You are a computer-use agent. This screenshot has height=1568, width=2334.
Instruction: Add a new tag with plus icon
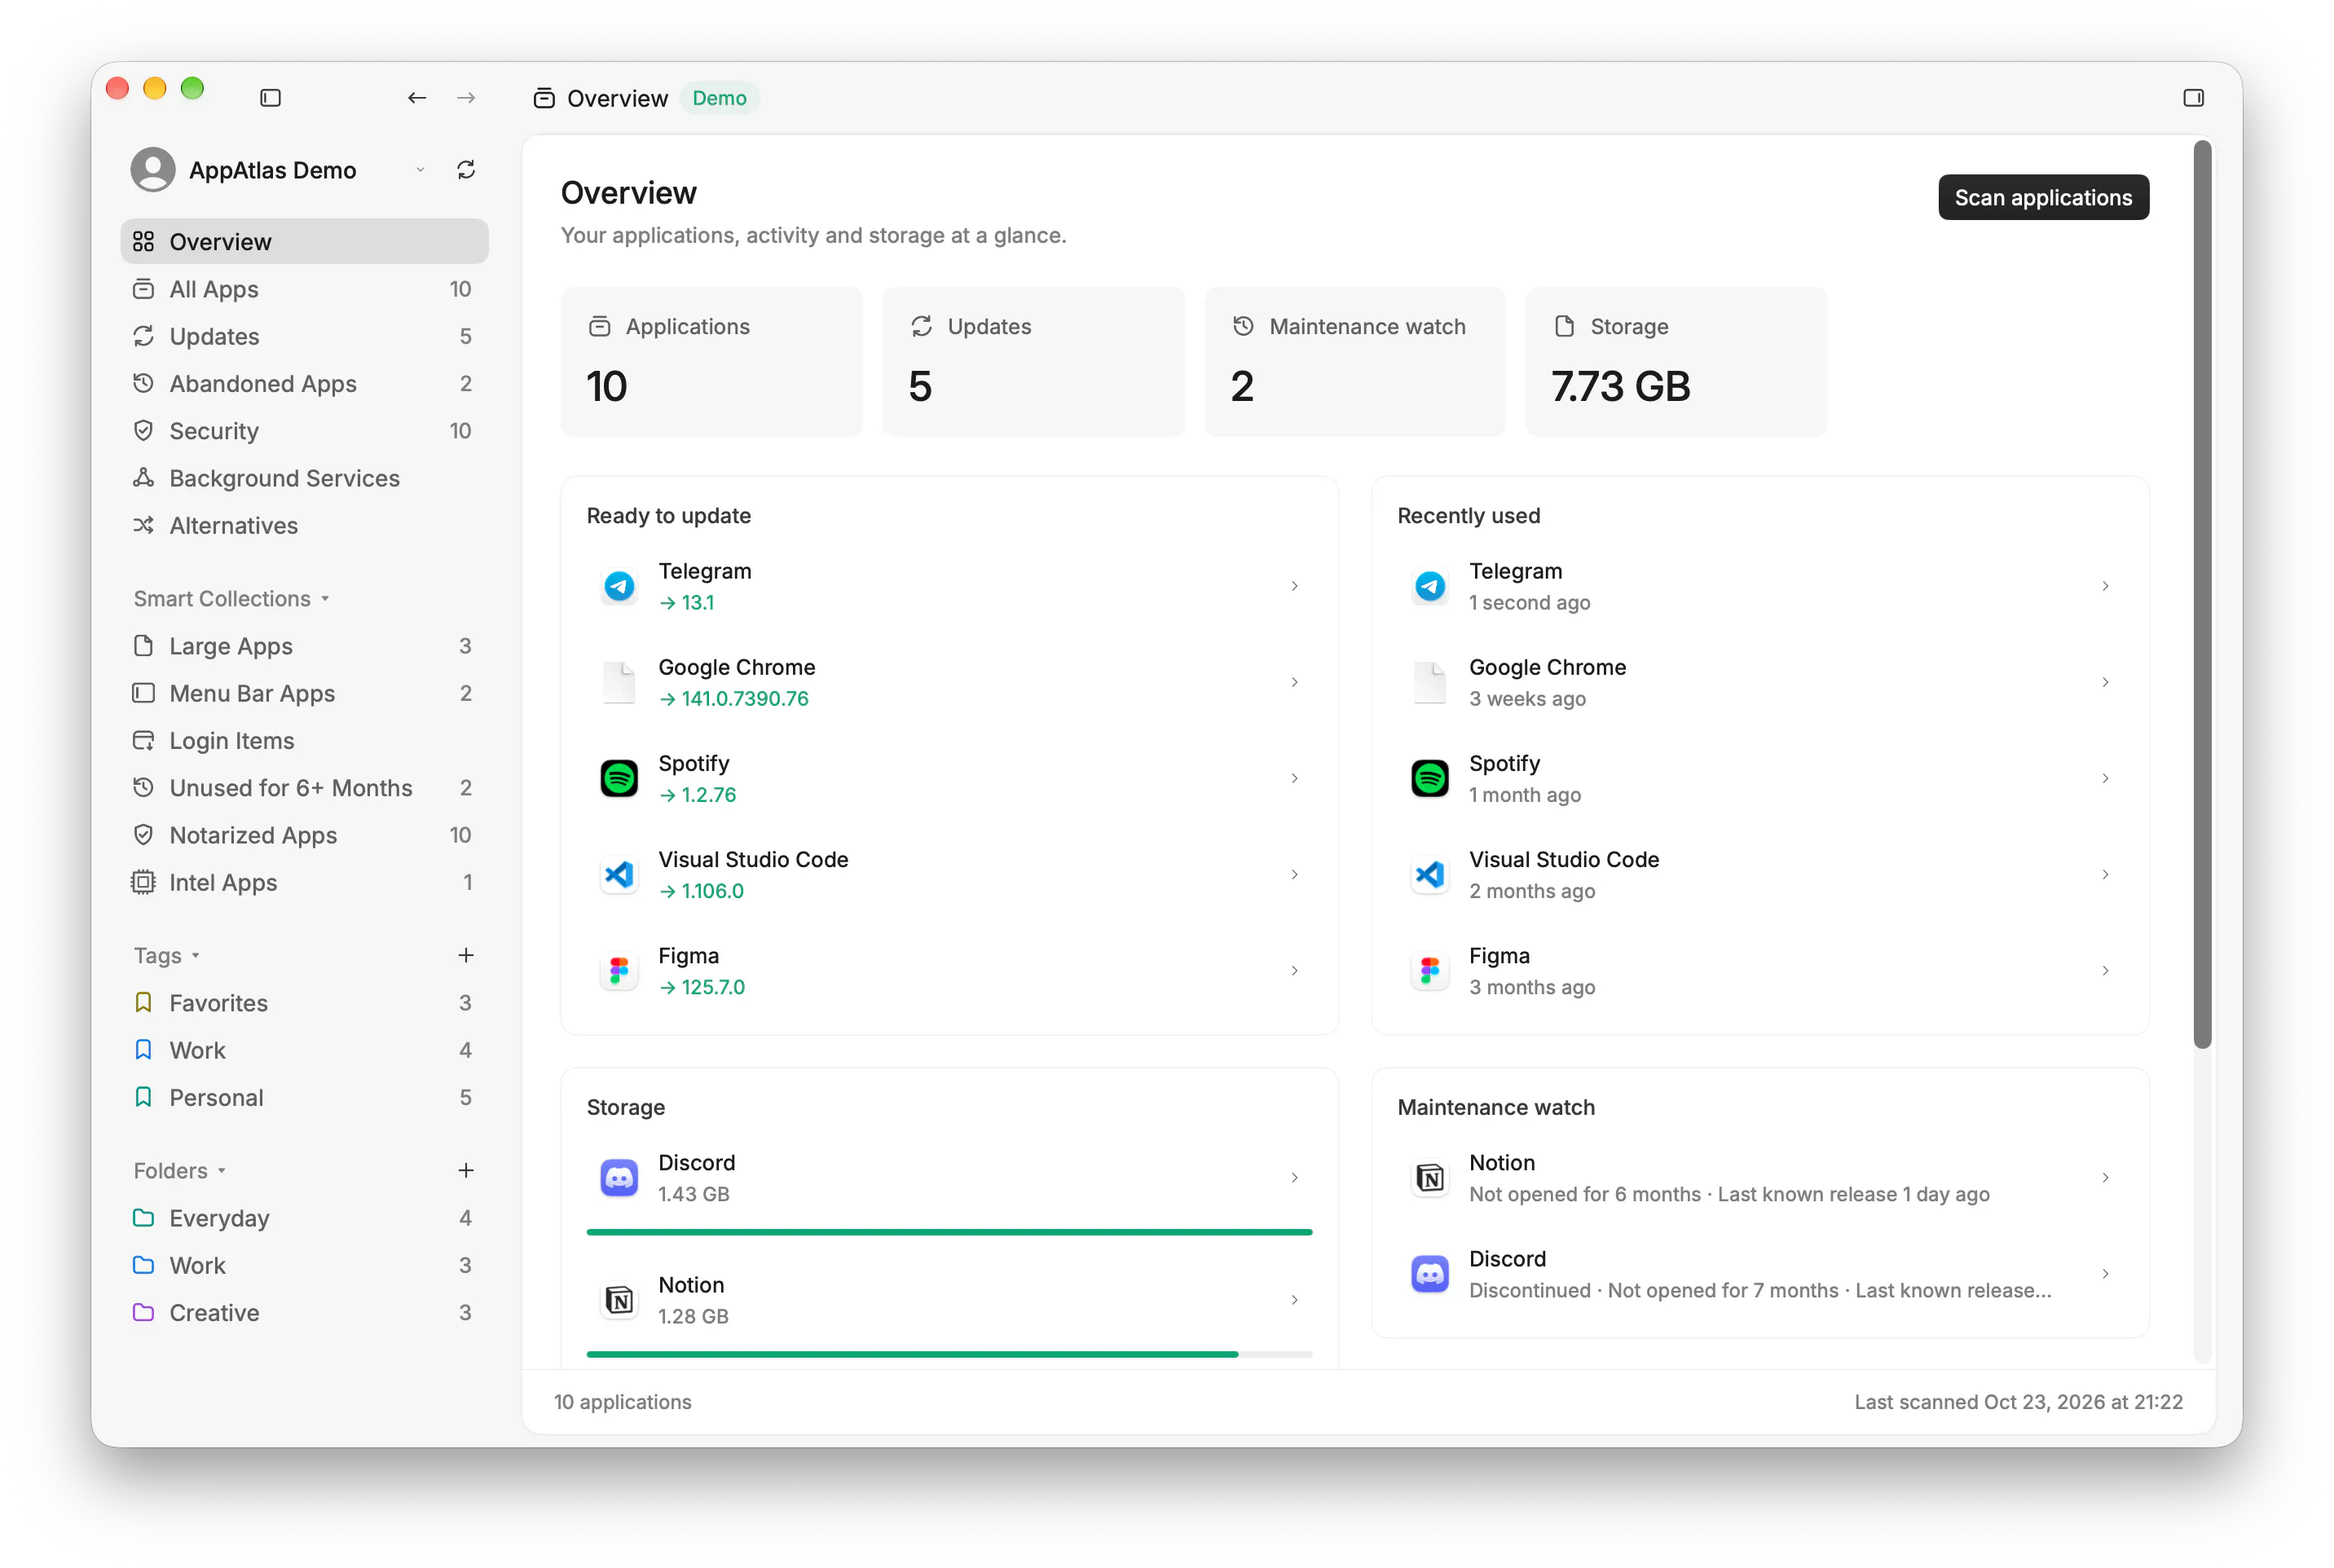(x=466, y=955)
